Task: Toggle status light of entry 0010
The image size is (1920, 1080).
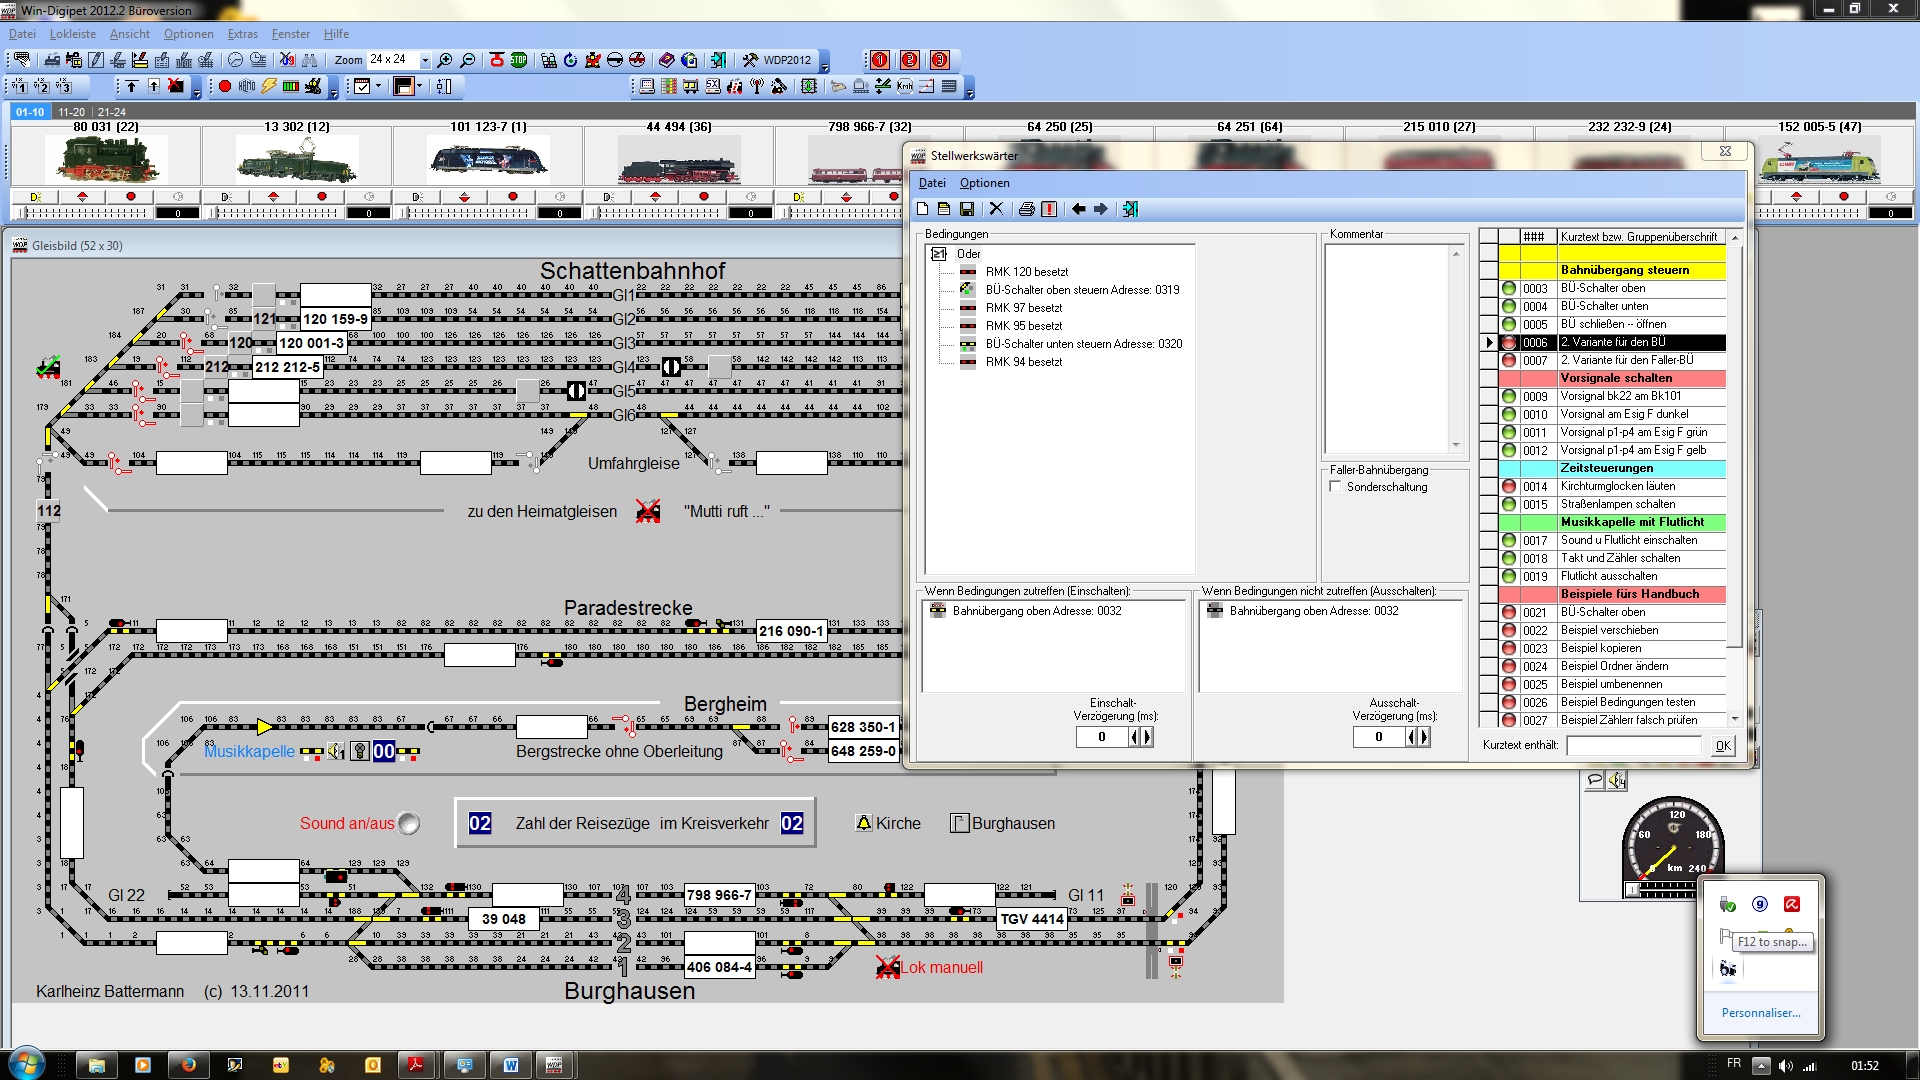Action: (1509, 414)
